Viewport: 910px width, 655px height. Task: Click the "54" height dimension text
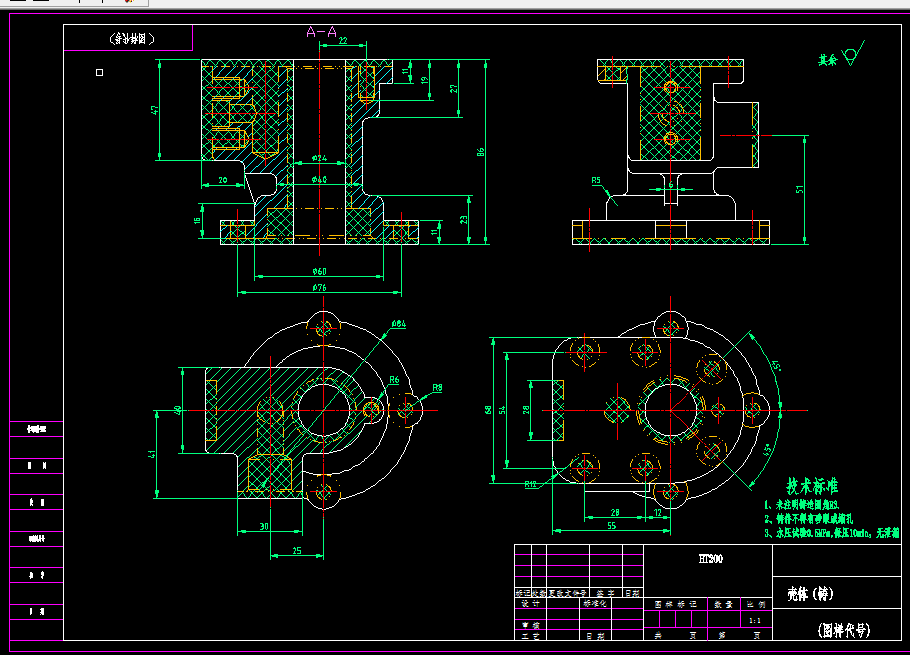point(502,410)
